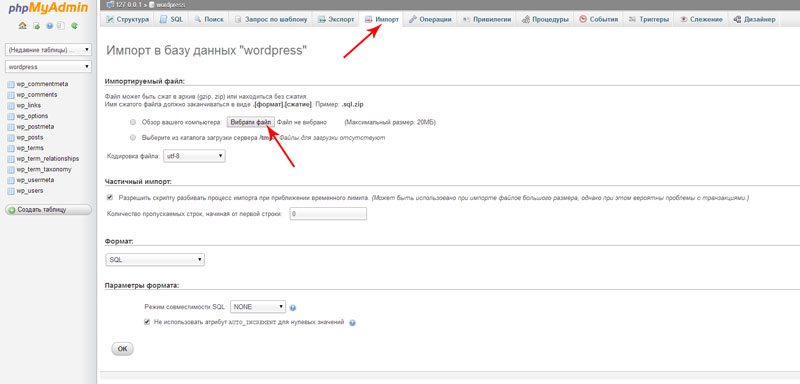Open the wp_posts table link
Screen dimensions: 800x384
coord(30,138)
